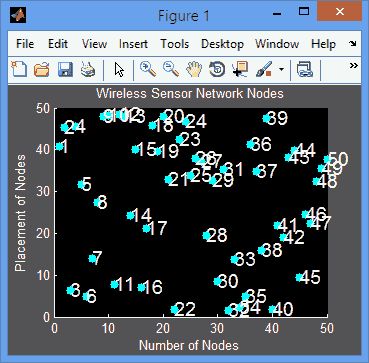Select node marker labeled 30
The image size is (369, 363).
click(218, 281)
